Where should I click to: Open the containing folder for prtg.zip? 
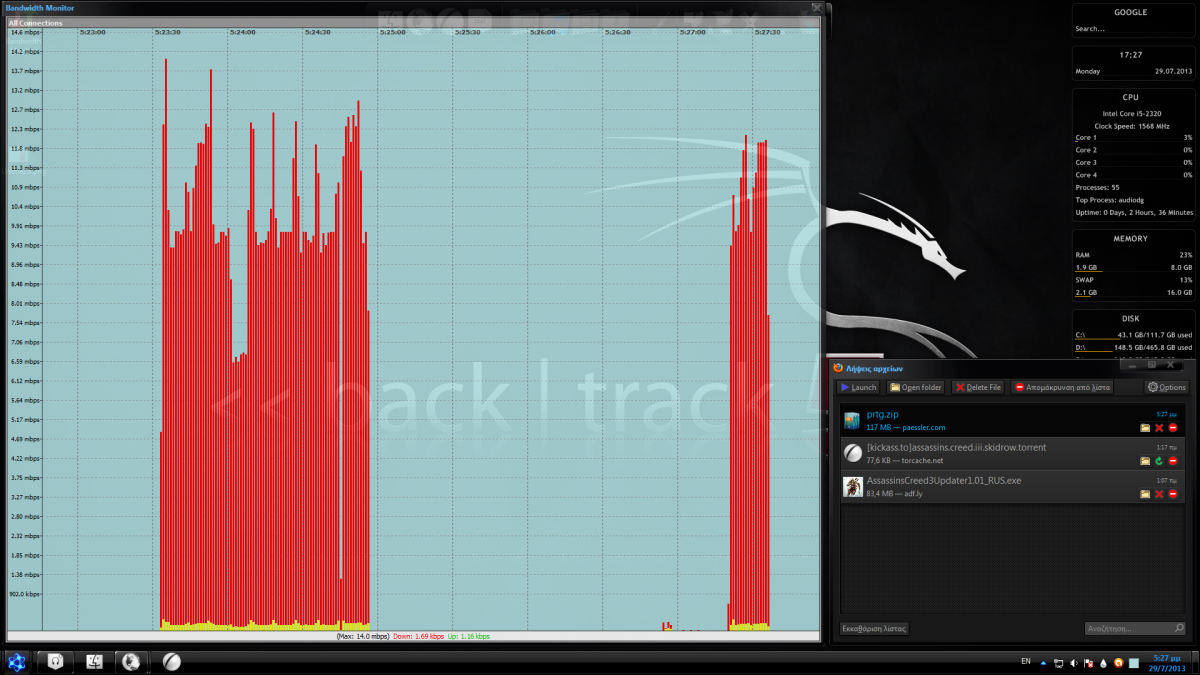pyautogui.click(x=1145, y=427)
